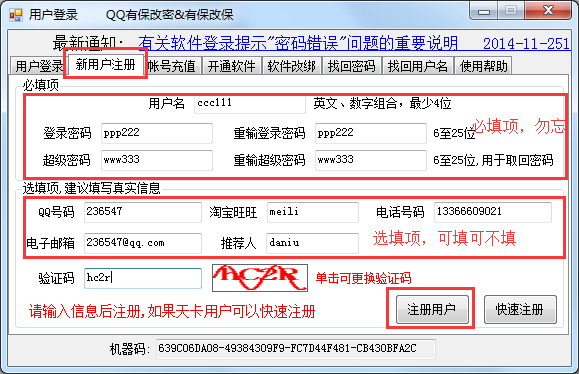
Task: Switch to 找回用户名 tab
Action: coord(418,66)
